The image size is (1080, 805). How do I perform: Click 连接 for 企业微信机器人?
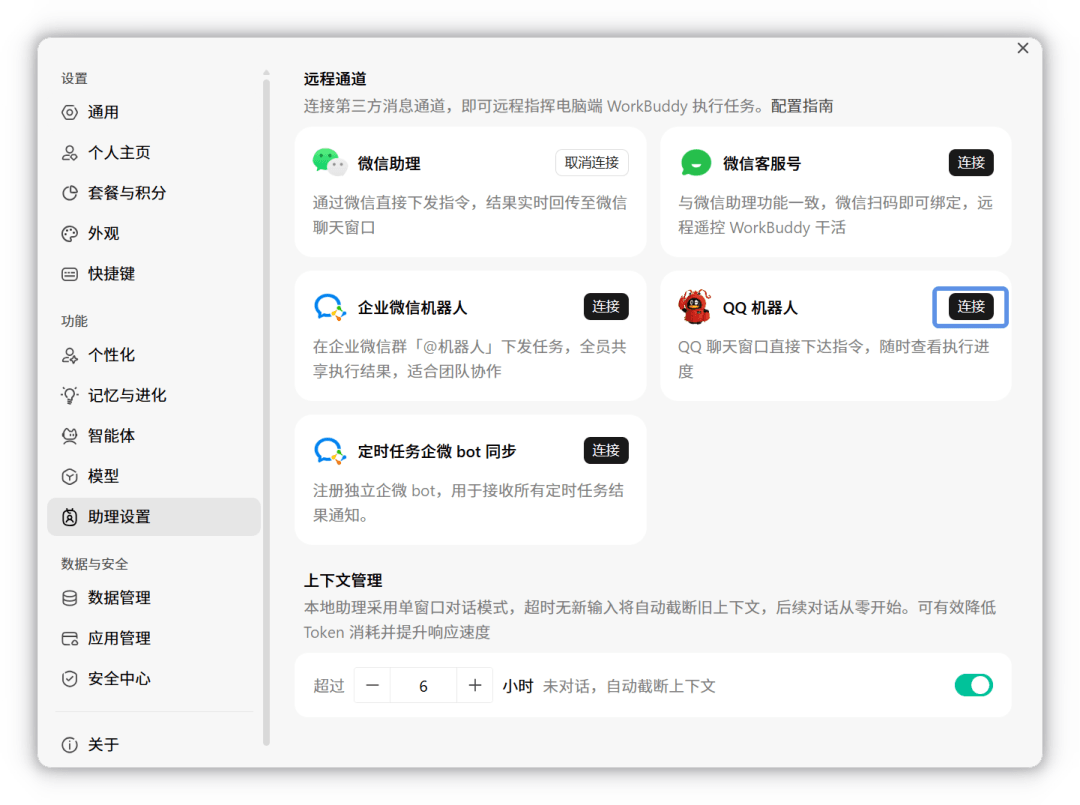click(605, 306)
